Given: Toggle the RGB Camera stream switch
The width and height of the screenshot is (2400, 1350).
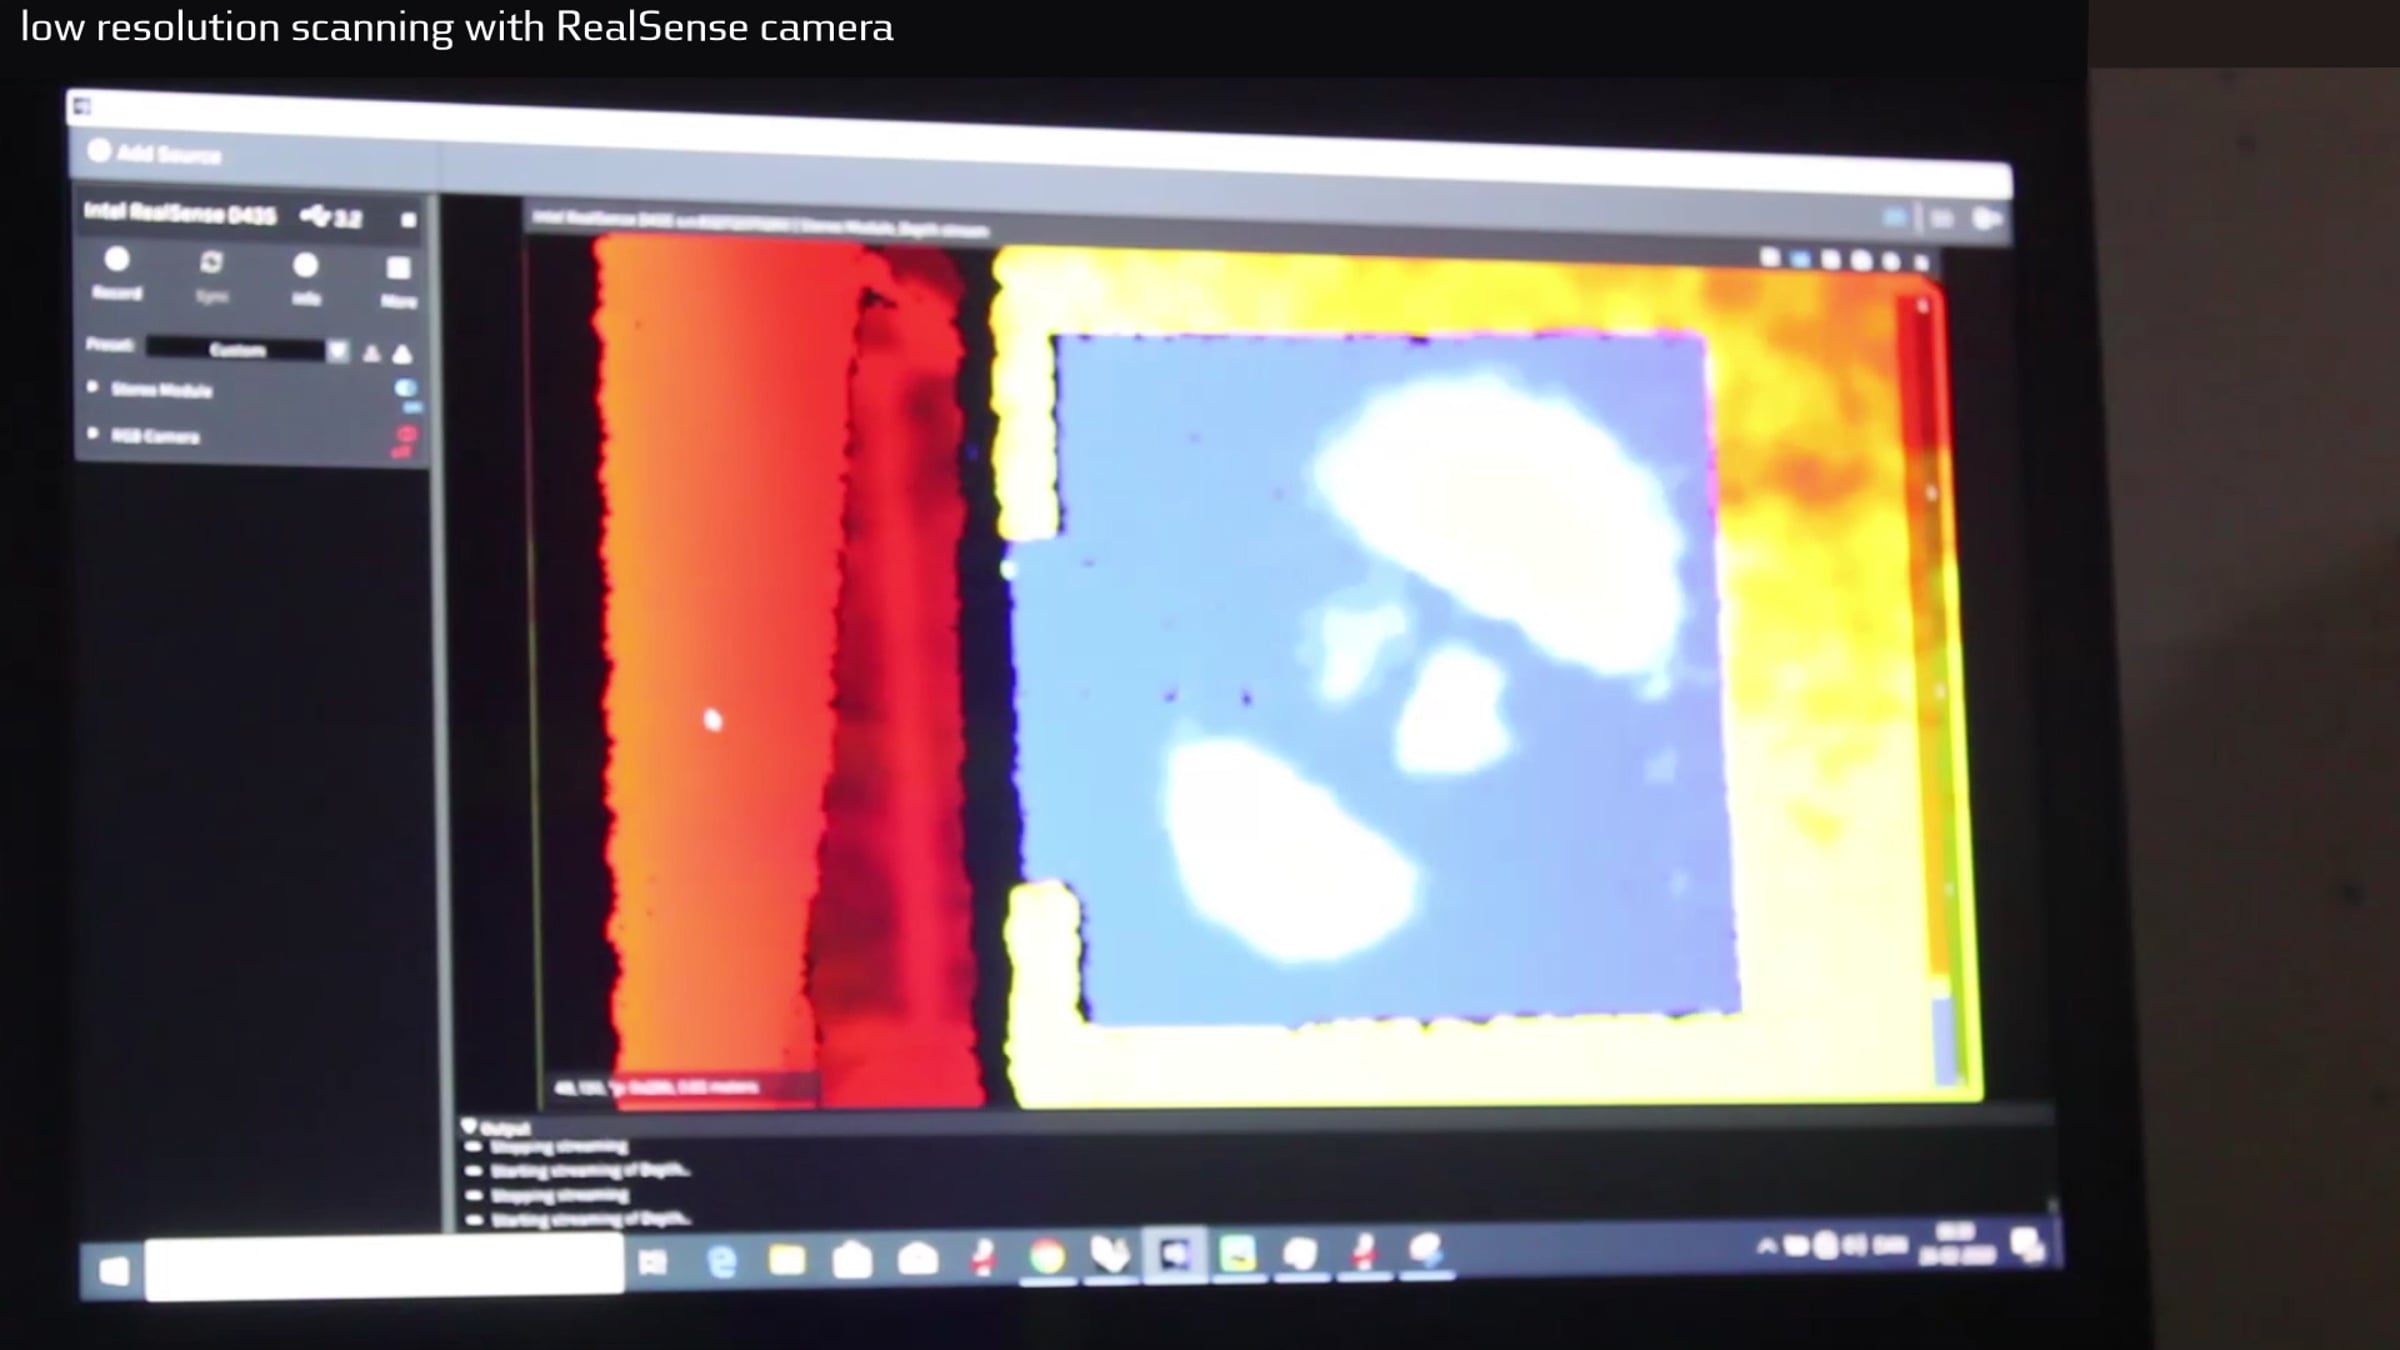Looking at the screenshot, I should 406,435.
